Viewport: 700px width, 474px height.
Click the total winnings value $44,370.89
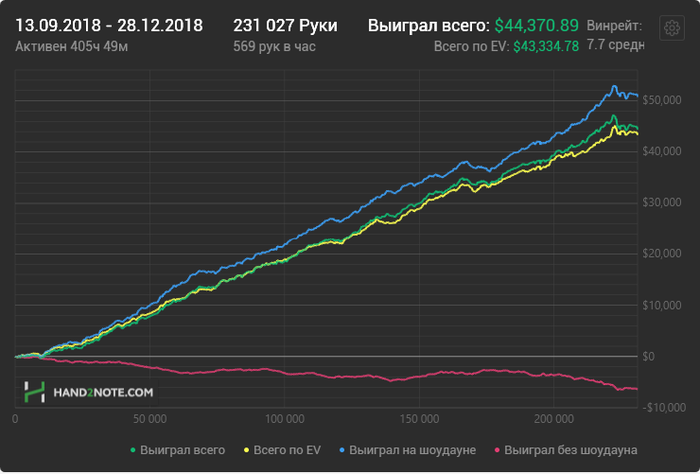pos(537,25)
